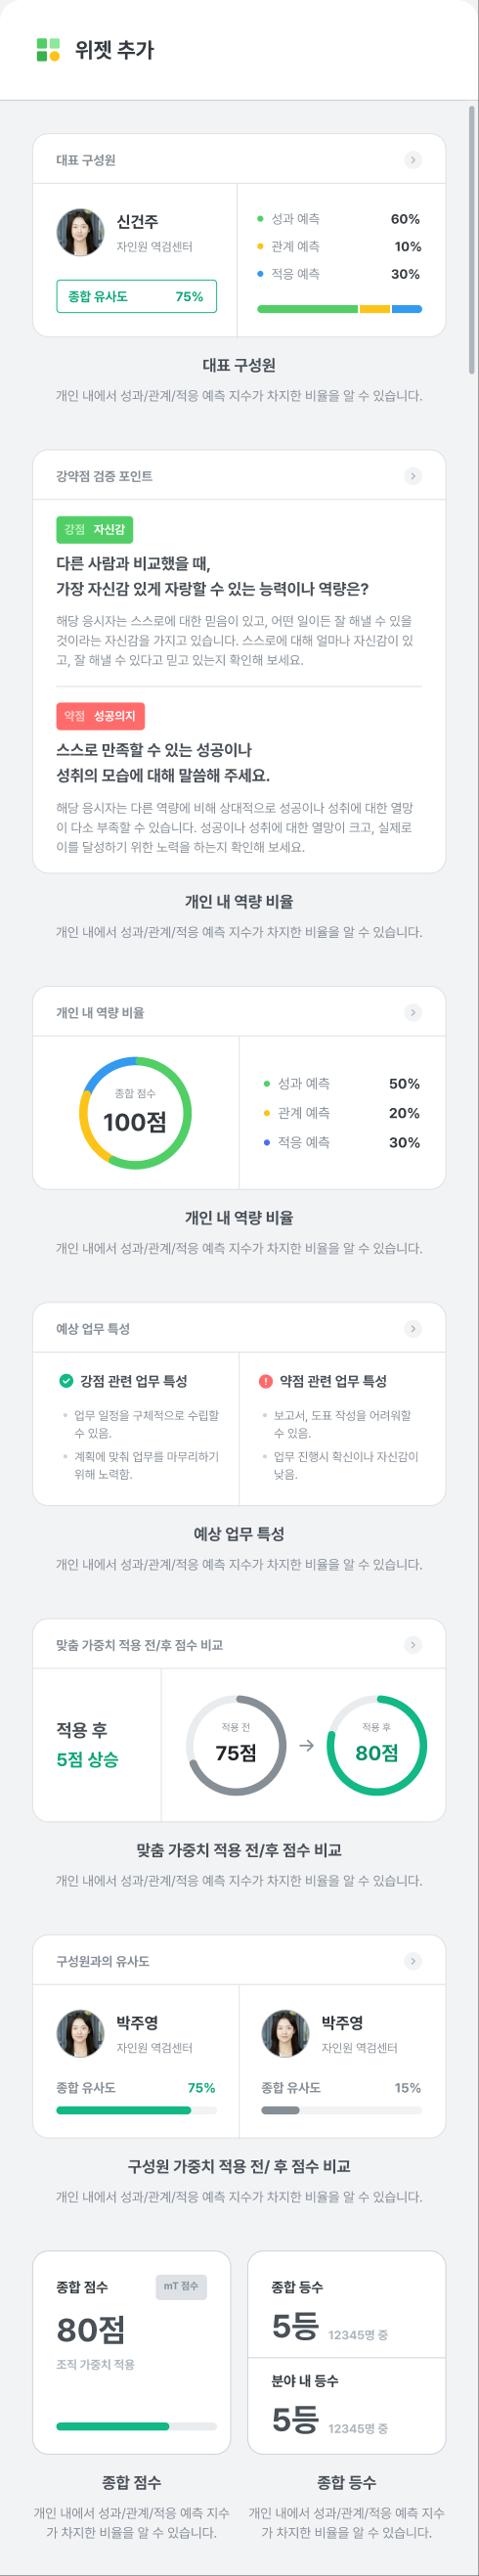Click the green check 강점 관련 icon
Viewport: 479px width, 2576px height.
(x=66, y=1381)
